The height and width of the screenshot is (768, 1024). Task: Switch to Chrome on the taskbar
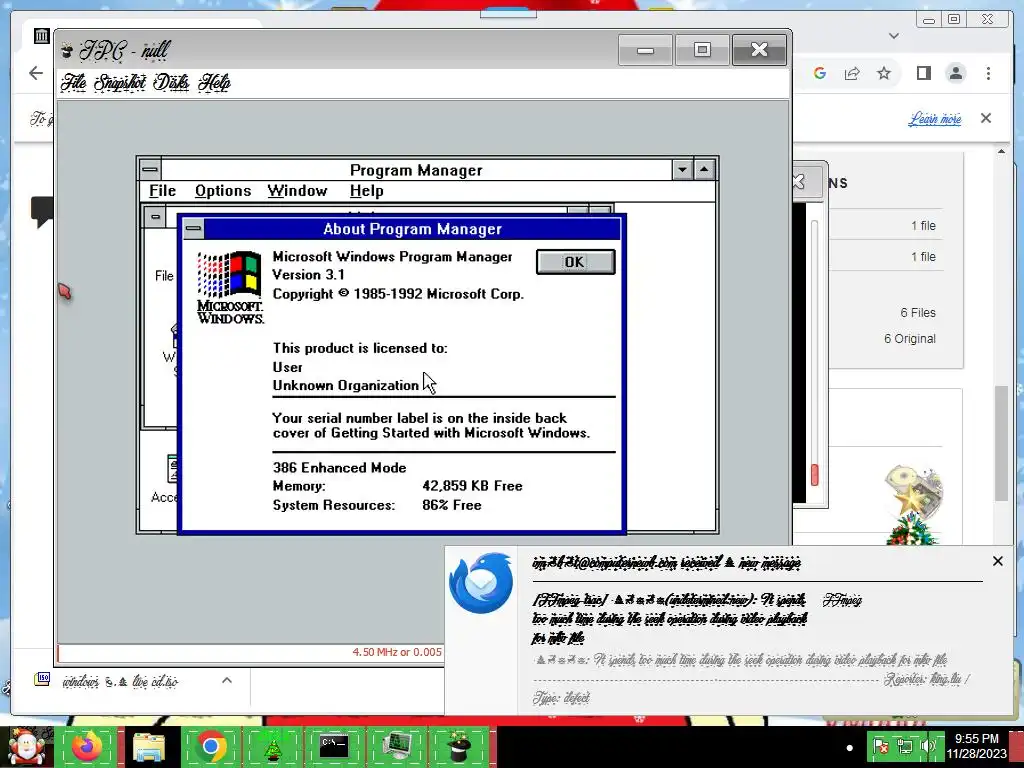point(210,746)
